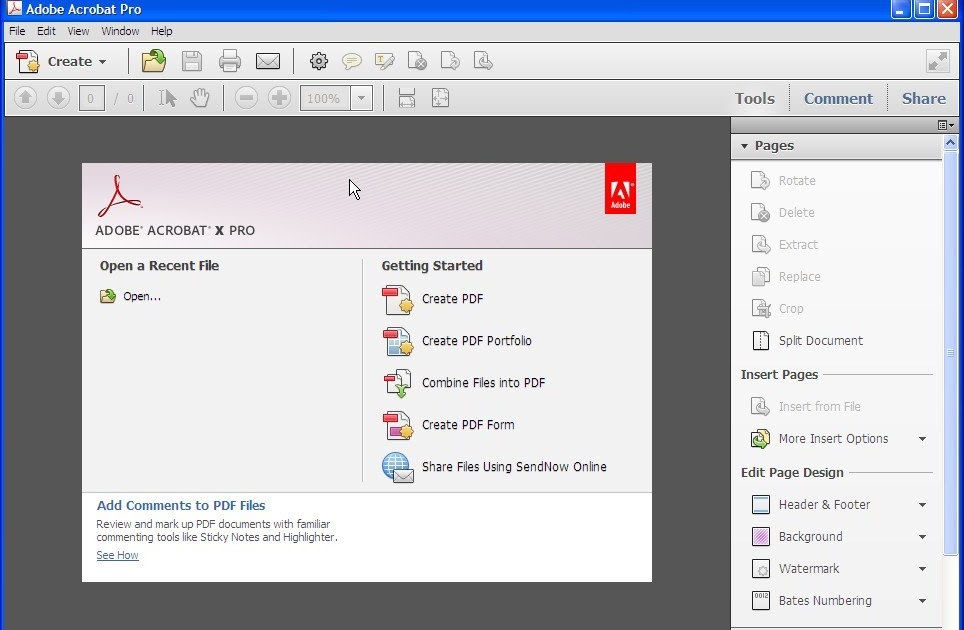The height and width of the screenshot is (630, 964).
Task: Click the extract page toolbar icon
Action: click(x=483, y=61)
